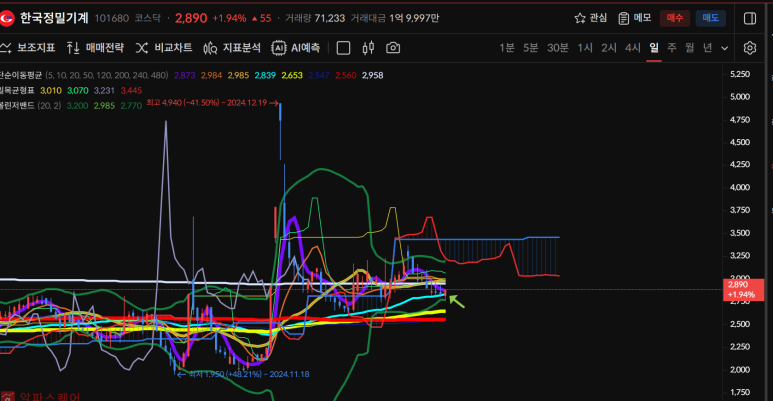This screenshot has width=773, height=401.
Task: Switch to 1분 timeframe
Action: pyautogui.click(x=507, y=48)
